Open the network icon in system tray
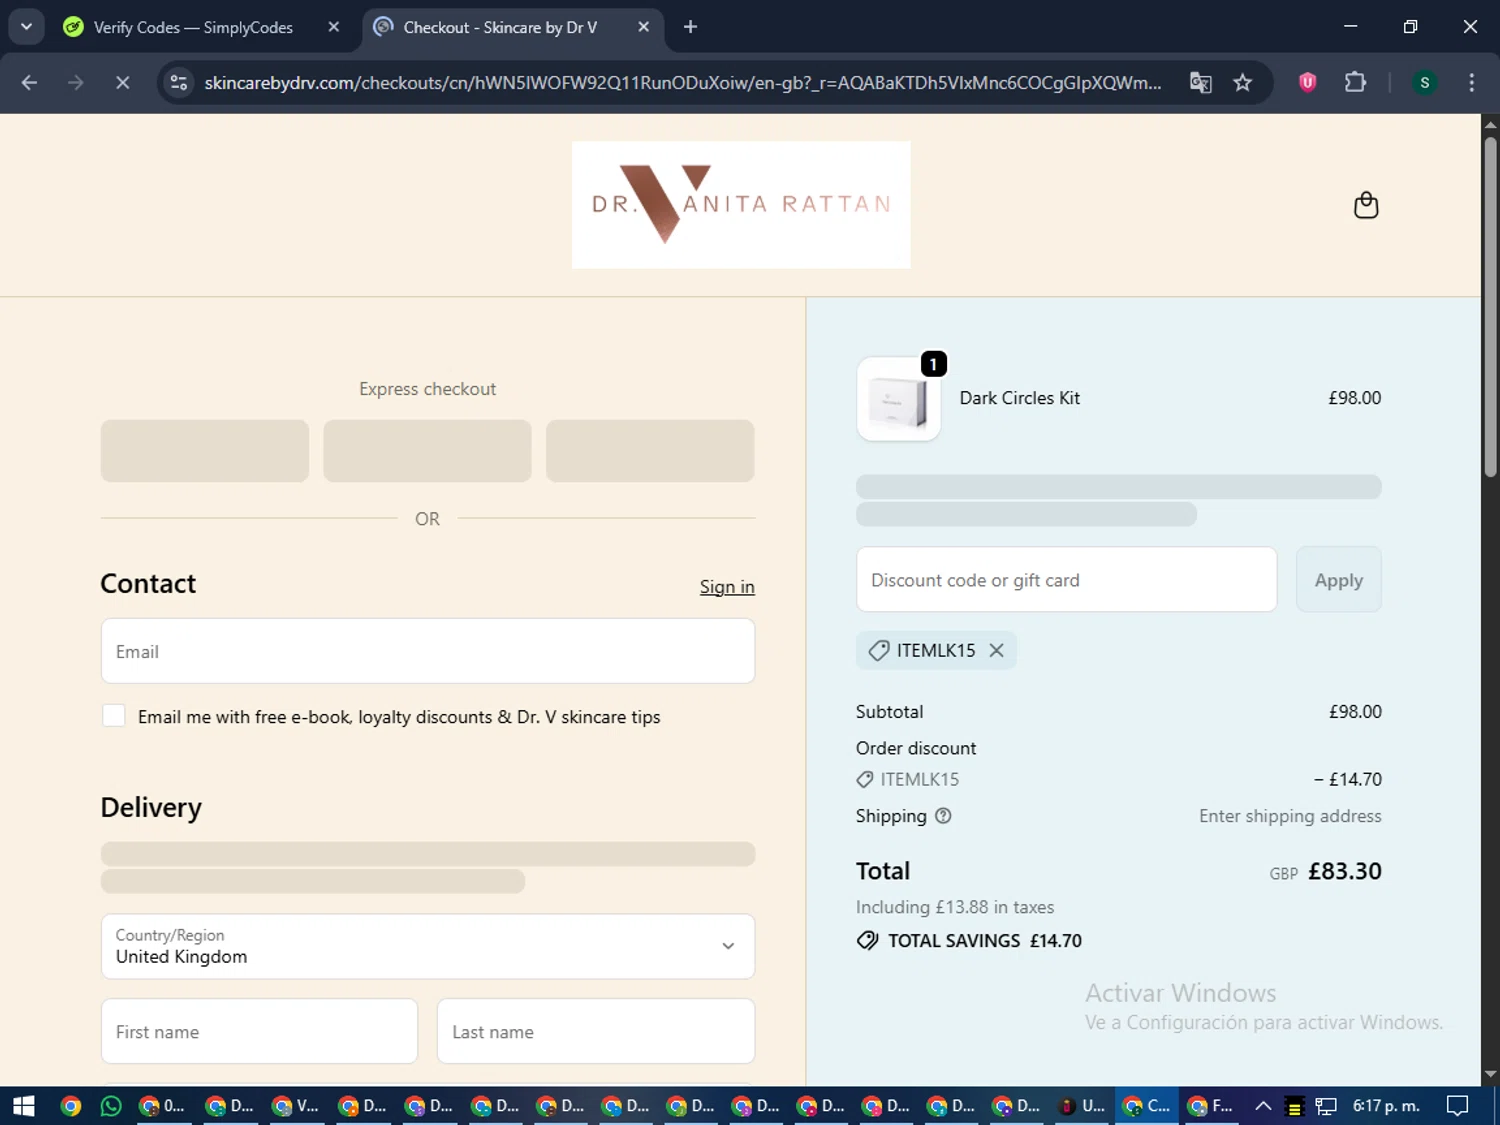The width and height of the screenshot is (1500, 1125). [1326, 1106]
